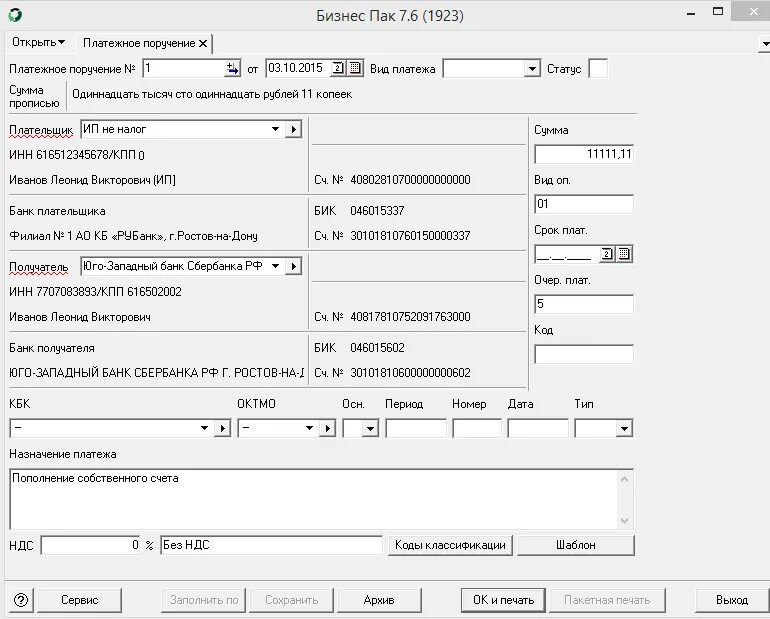Click the arrow button right of the ОКТМО field
770x619 pixels.
(x=328, y=428)
